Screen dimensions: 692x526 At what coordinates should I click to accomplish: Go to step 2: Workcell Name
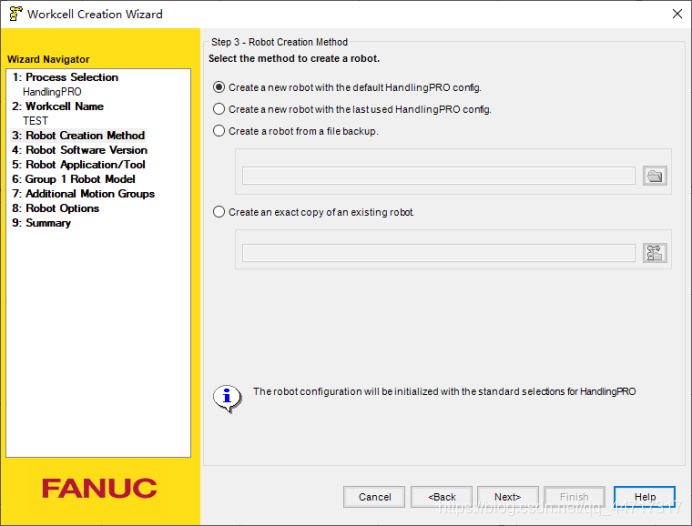[x=58, y=106]
